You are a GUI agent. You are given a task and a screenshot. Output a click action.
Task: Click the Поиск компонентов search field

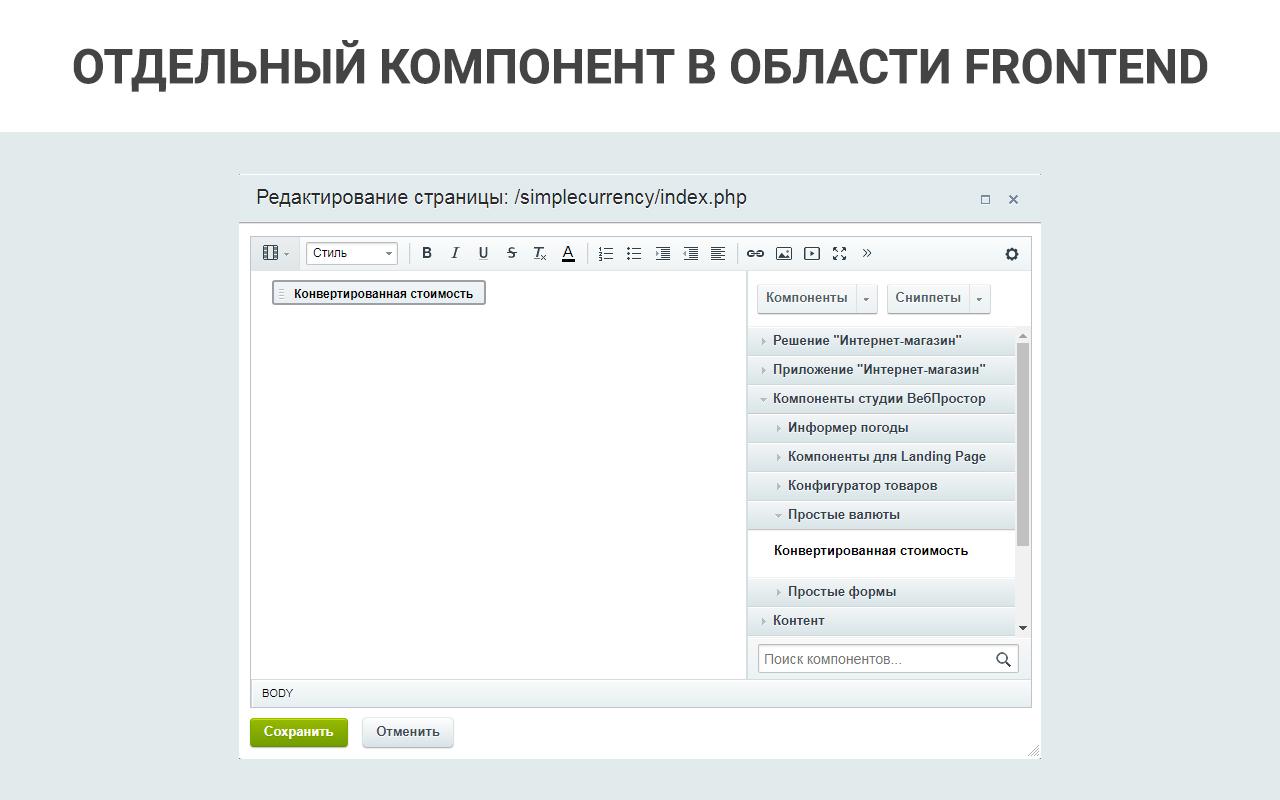click(875, 659)
